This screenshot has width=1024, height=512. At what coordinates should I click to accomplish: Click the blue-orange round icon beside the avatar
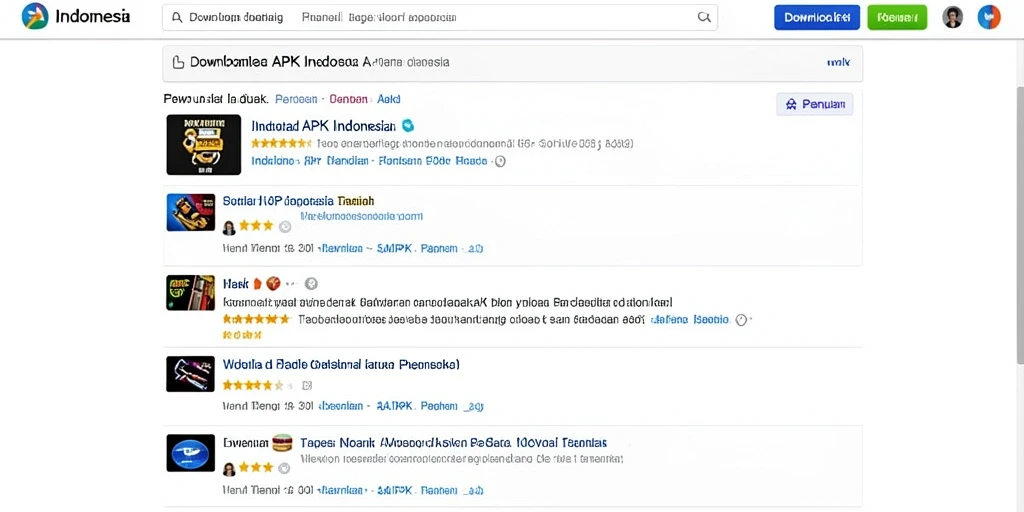click(989, 17)
